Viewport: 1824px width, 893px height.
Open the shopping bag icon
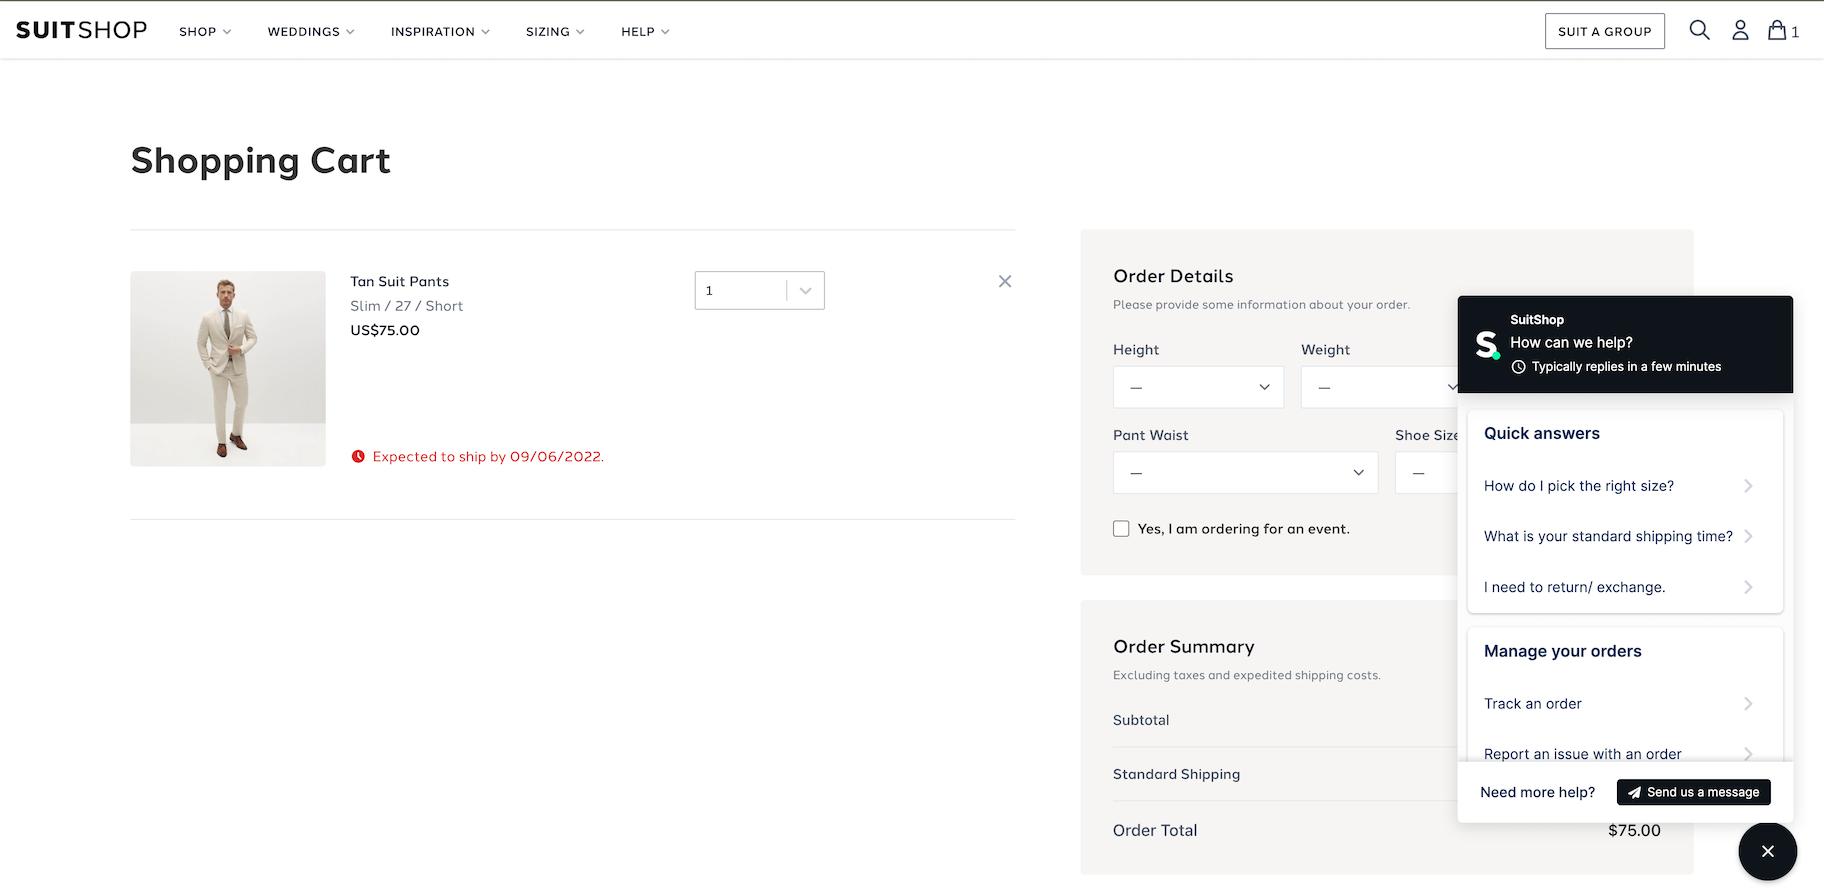pyautogui.click(x=1778, y=30)
